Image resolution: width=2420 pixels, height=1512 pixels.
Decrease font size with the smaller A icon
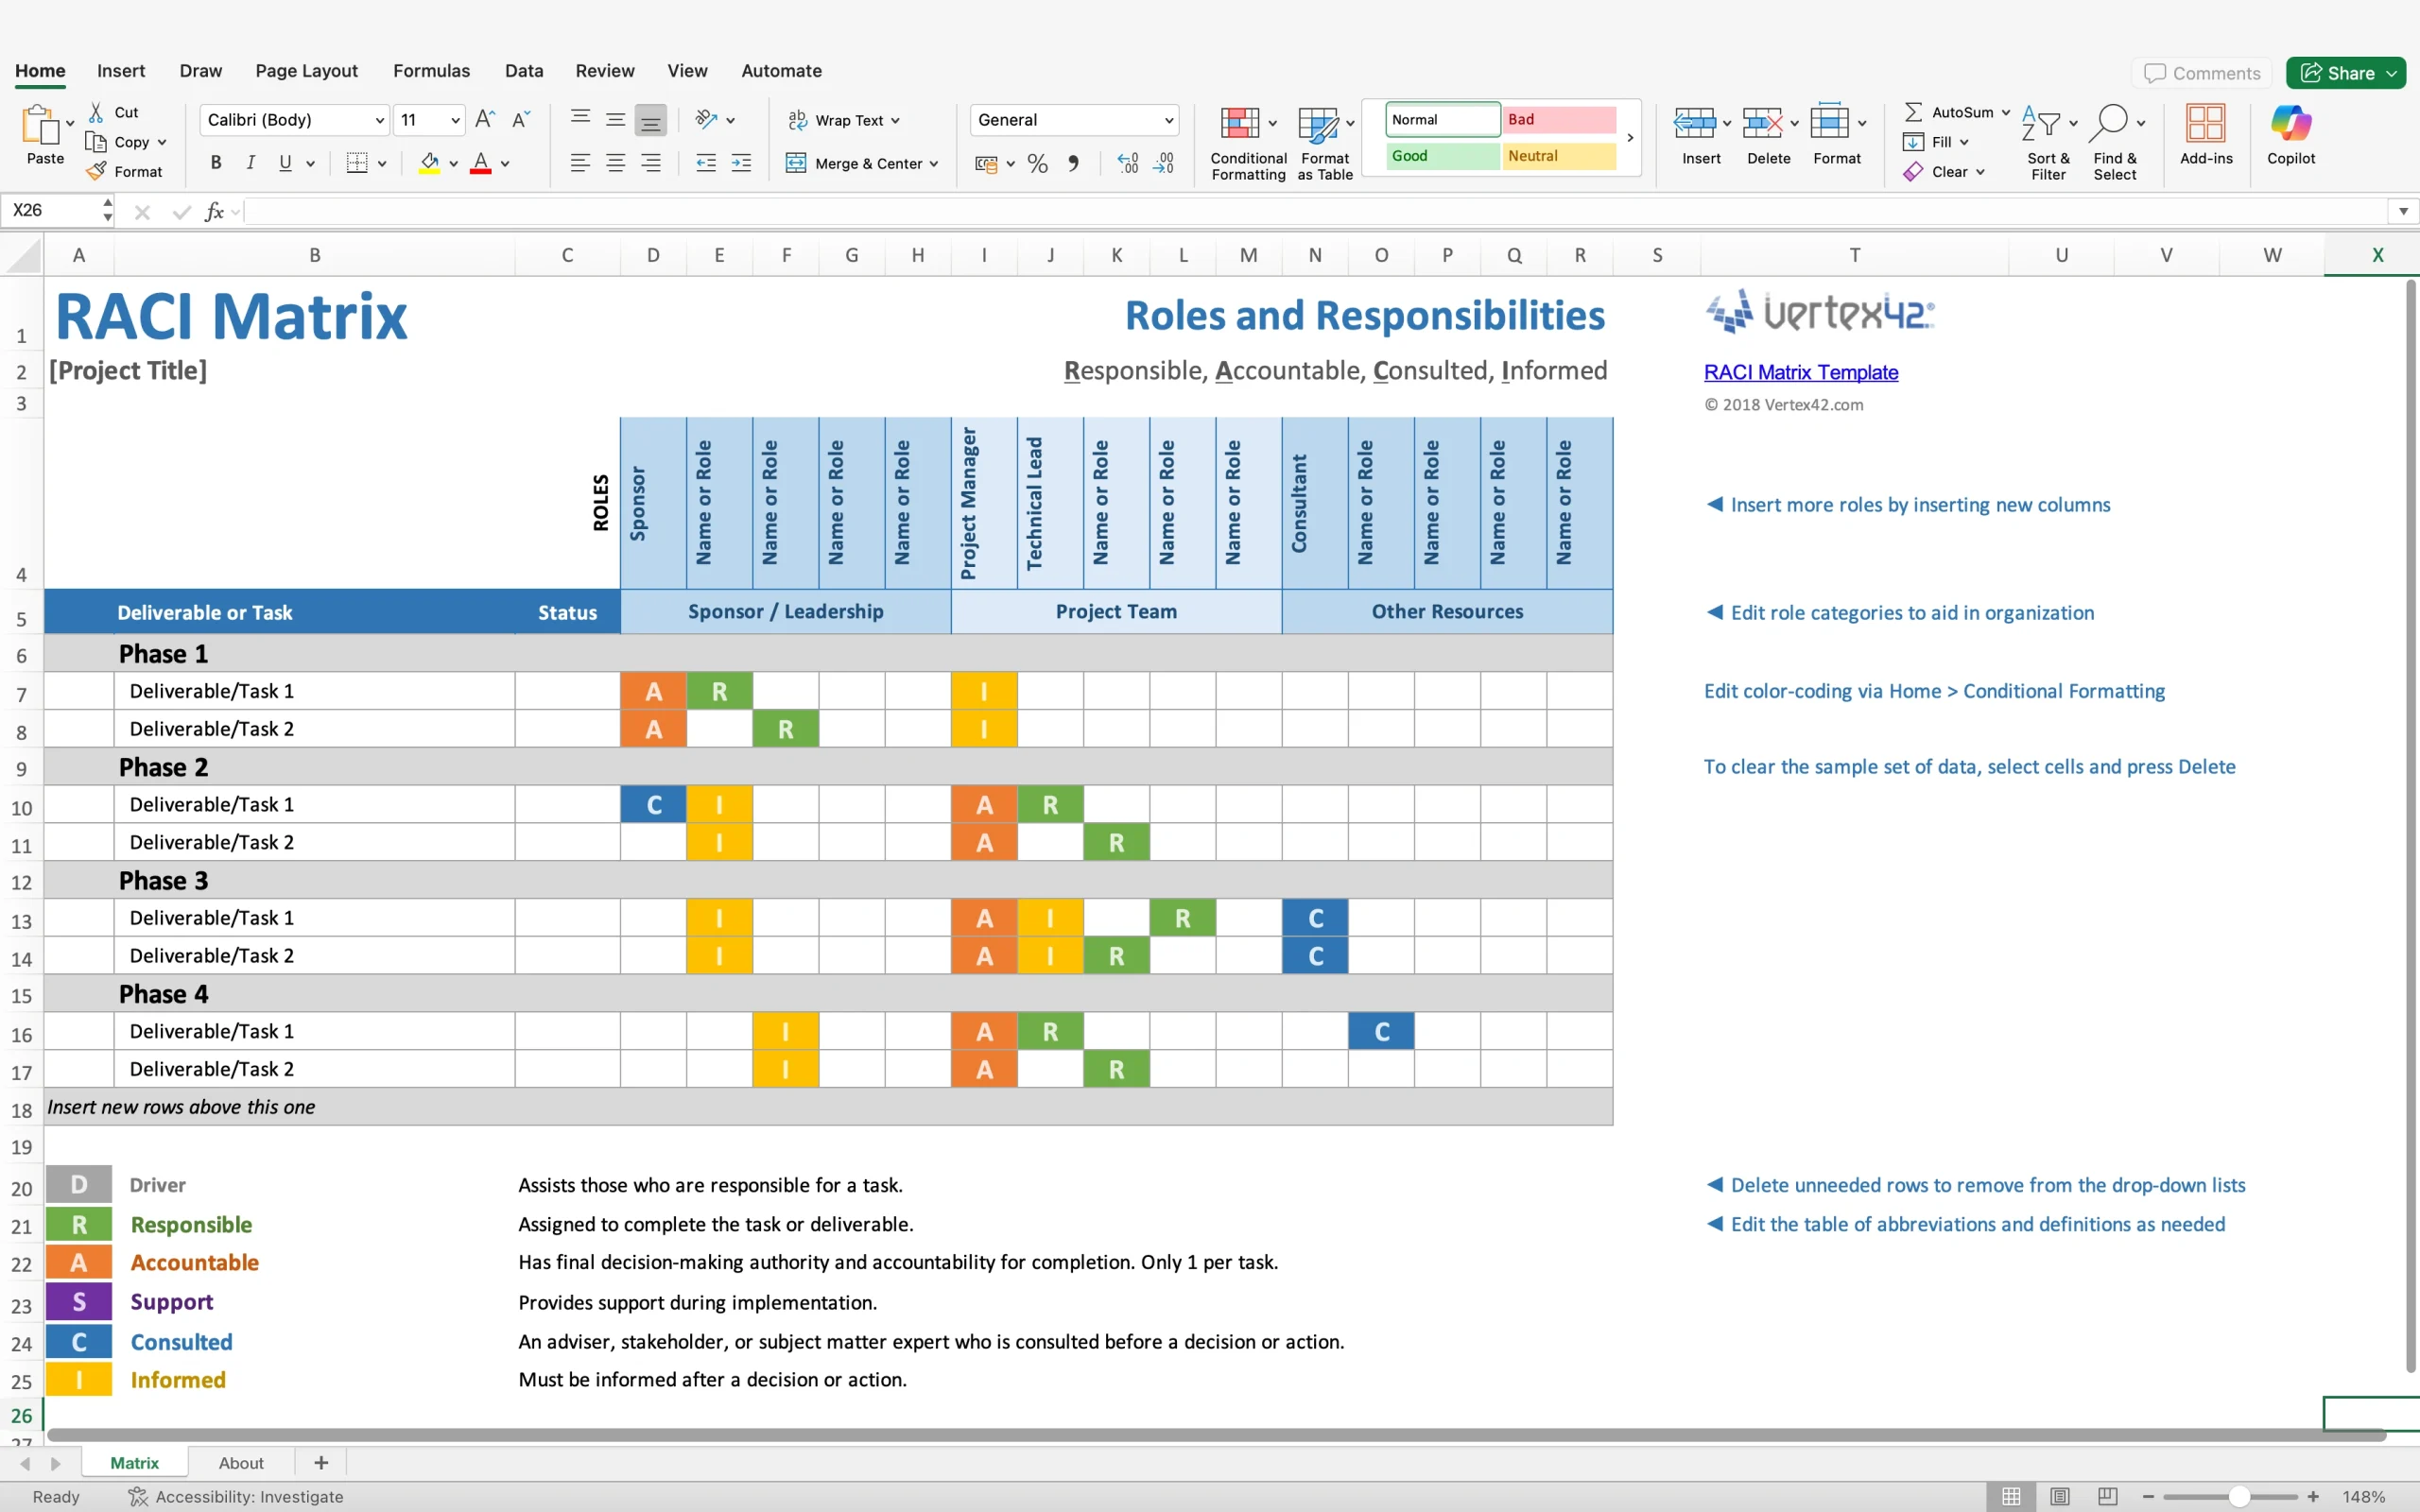point(520,120)
